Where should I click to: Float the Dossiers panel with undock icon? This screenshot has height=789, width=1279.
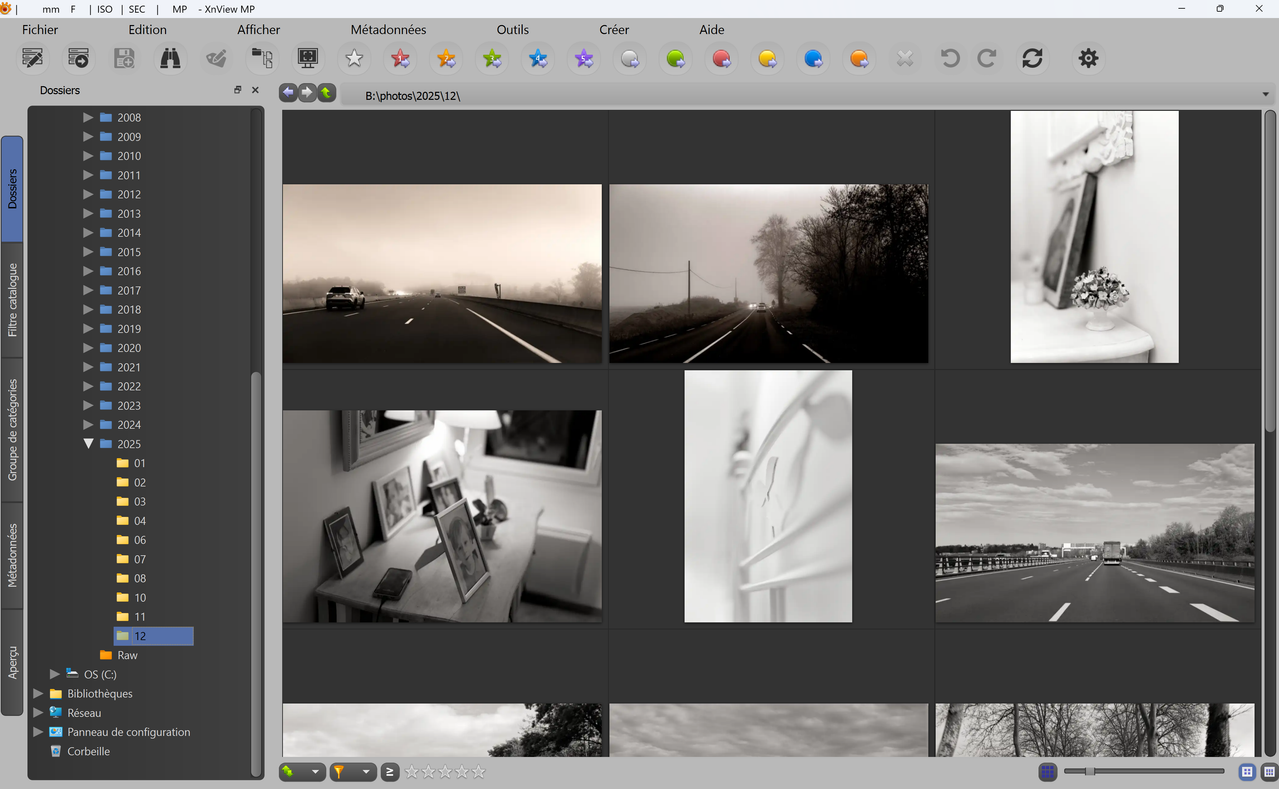pos(238,90)
